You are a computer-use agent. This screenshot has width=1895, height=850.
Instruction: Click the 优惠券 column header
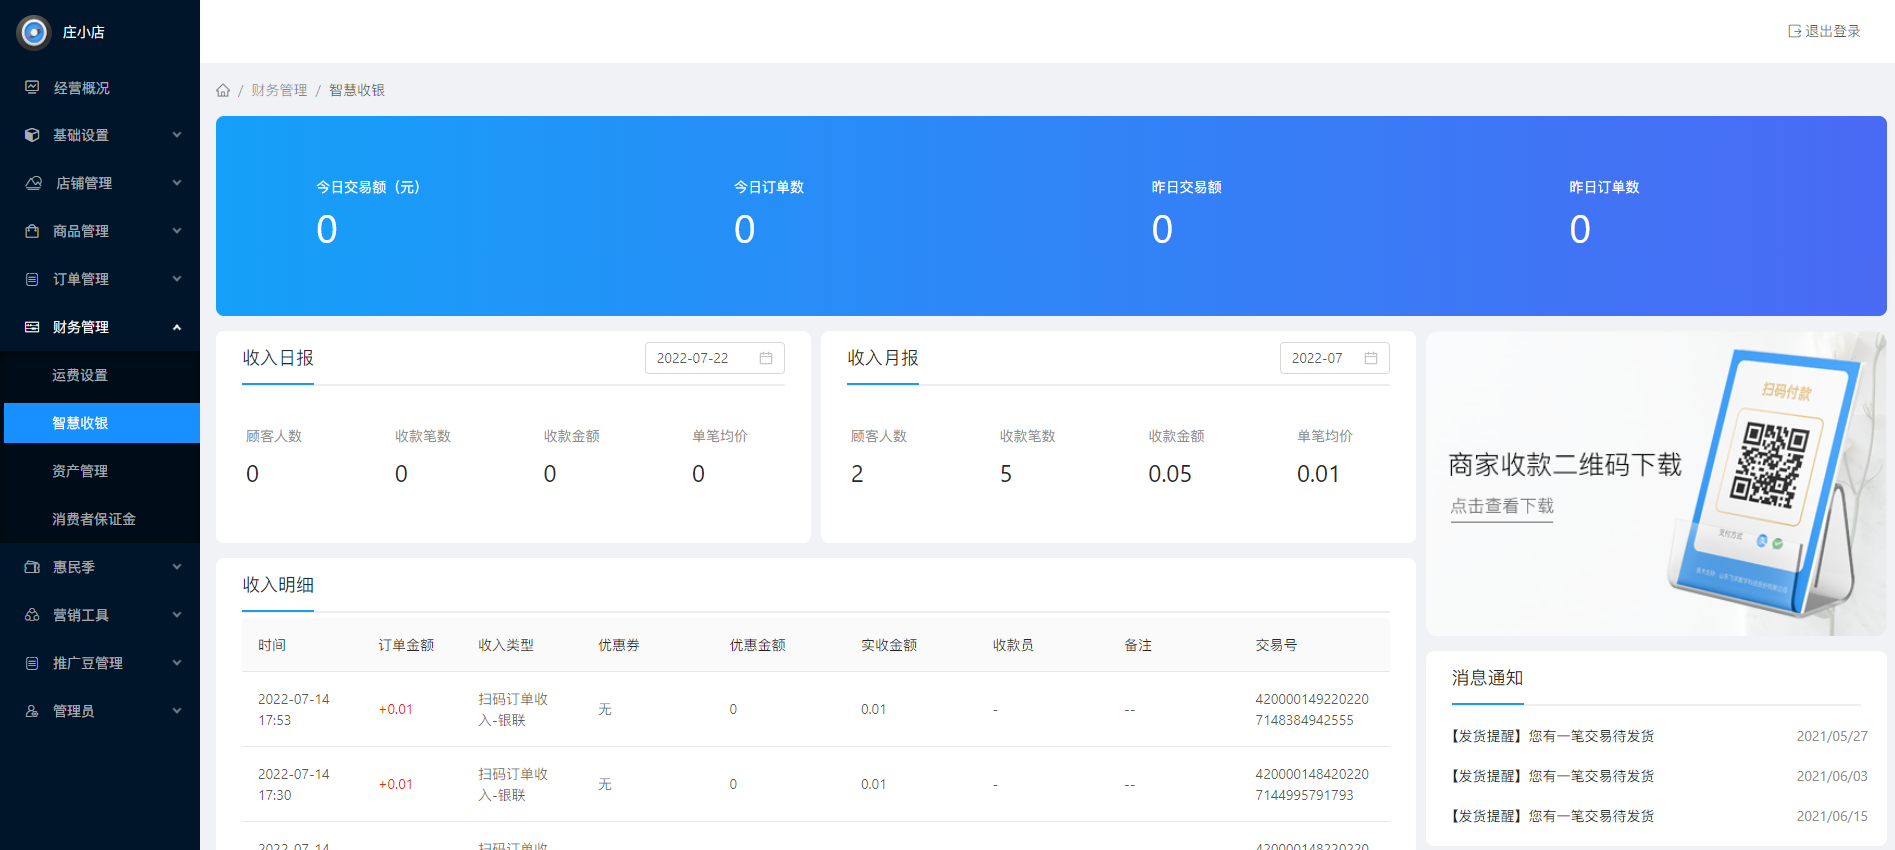619,645
